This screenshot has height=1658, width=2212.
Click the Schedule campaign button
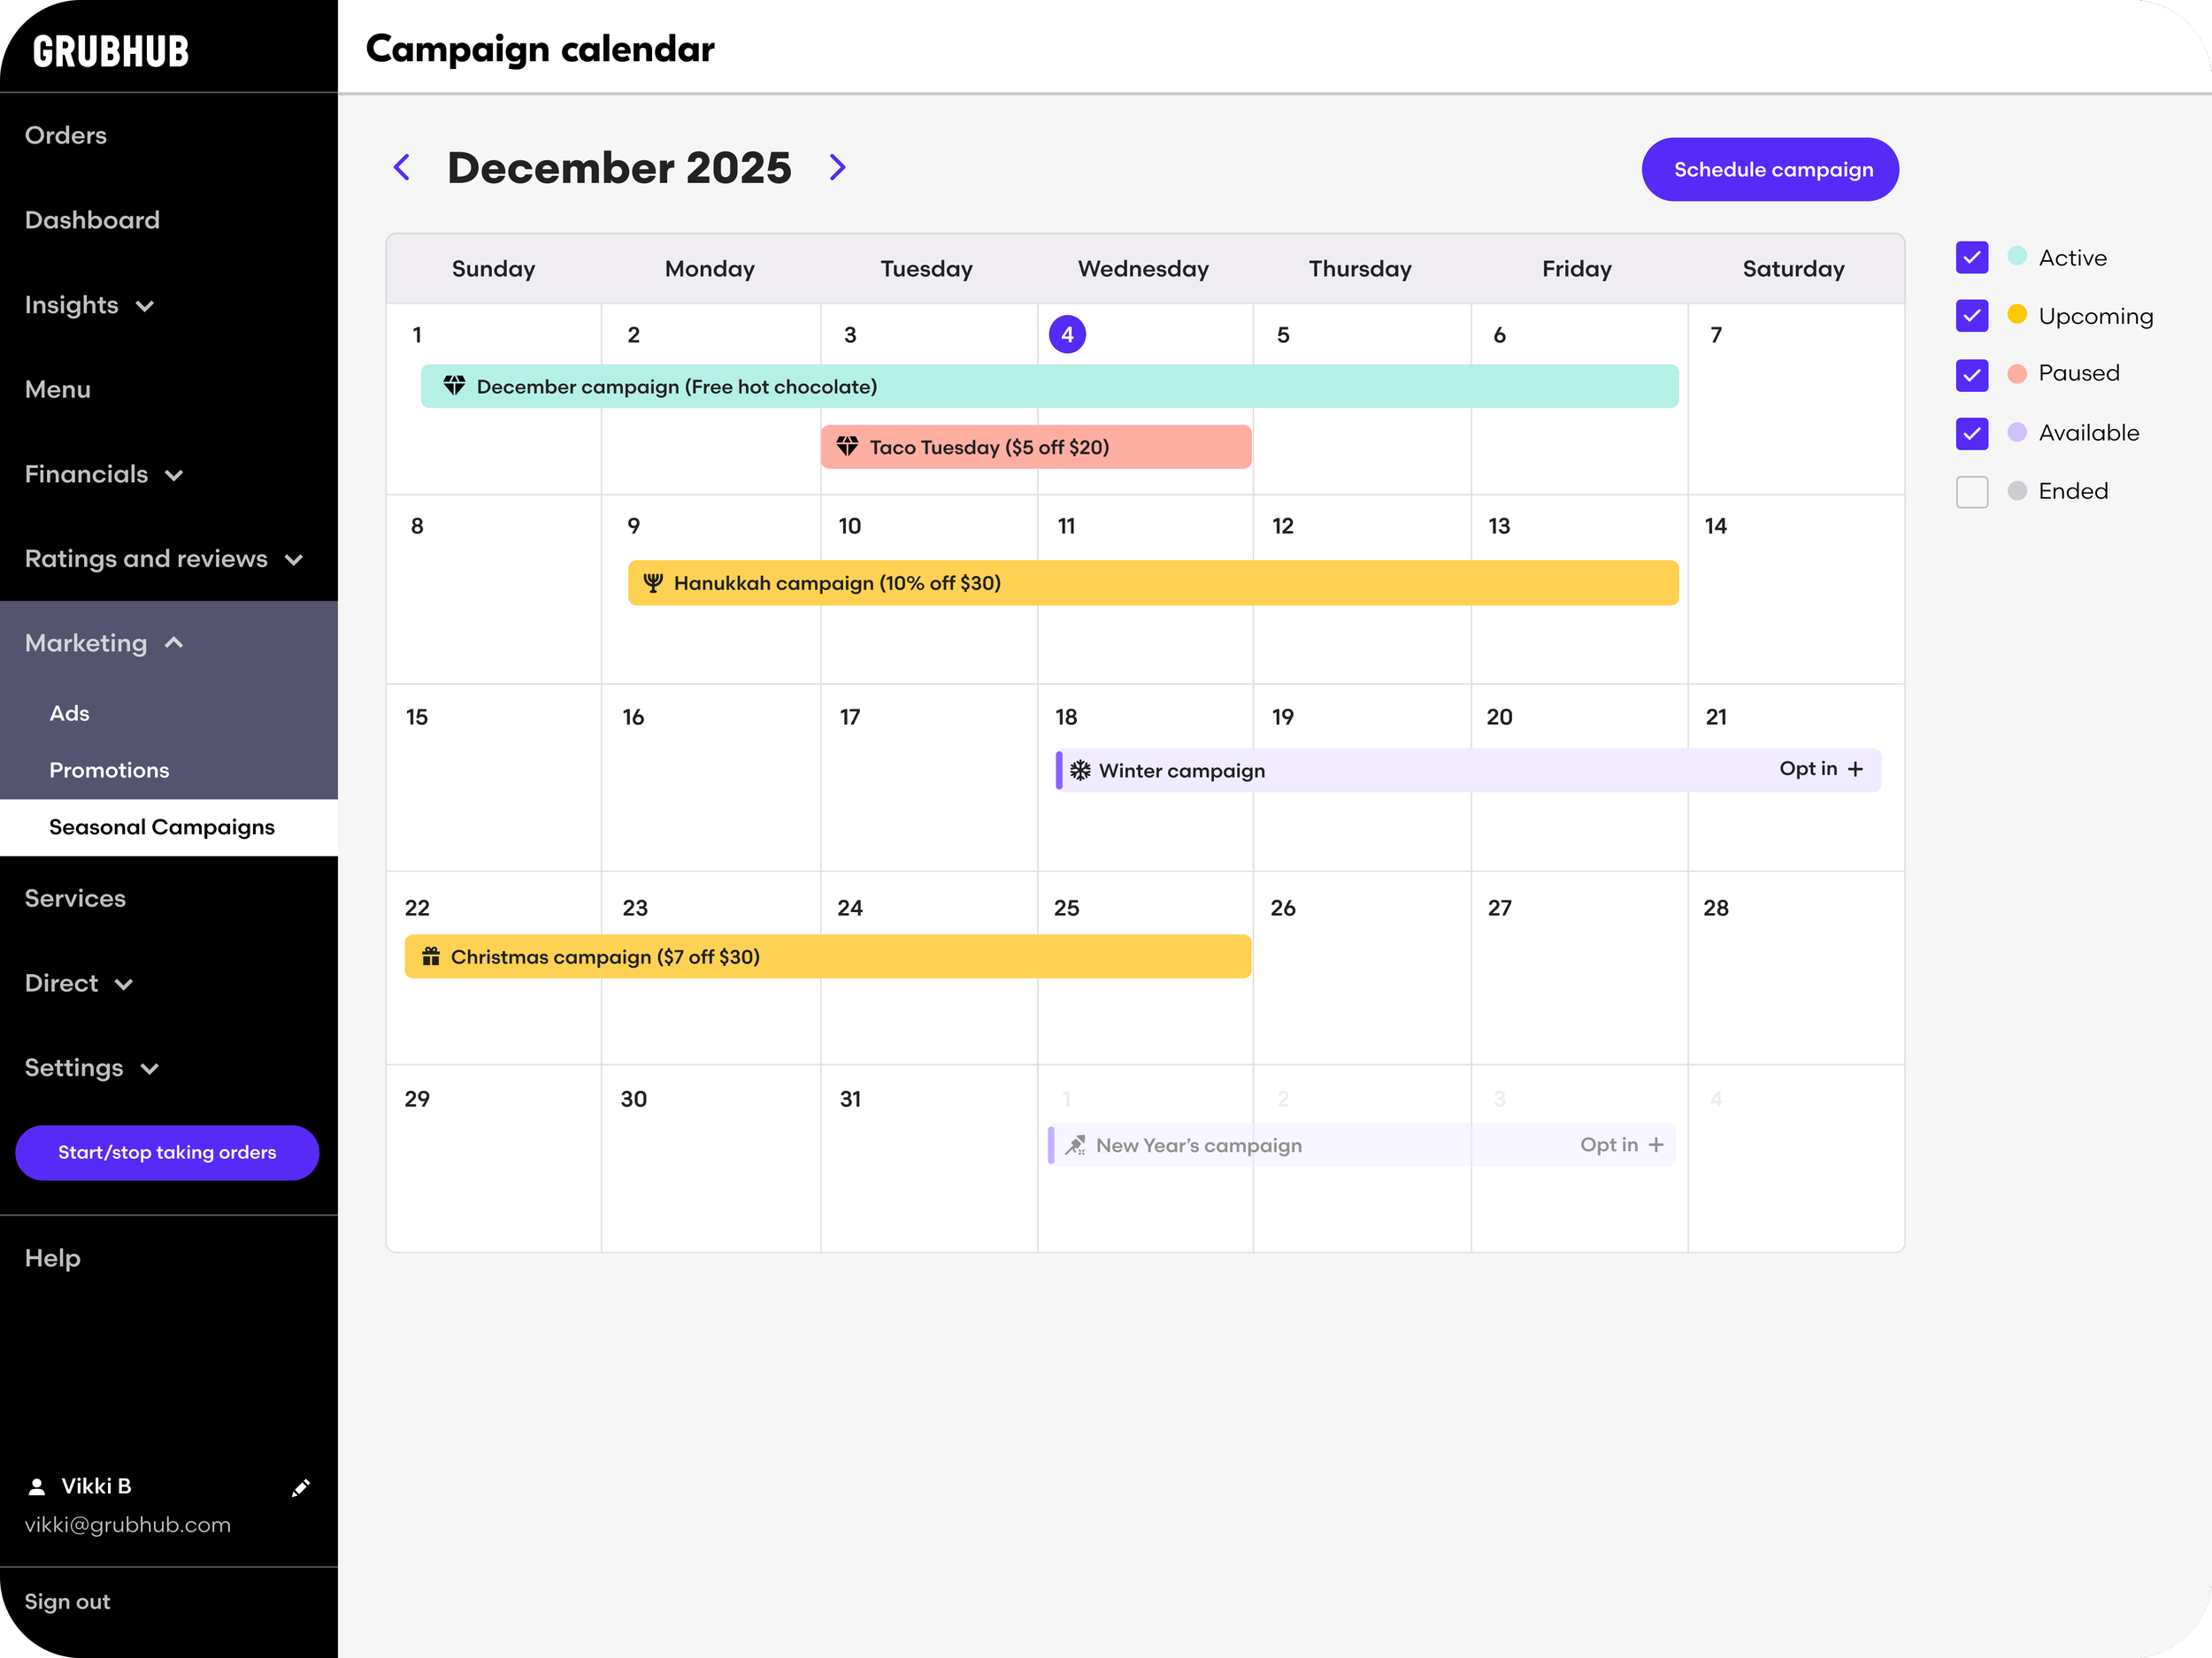click(1770, 170)
